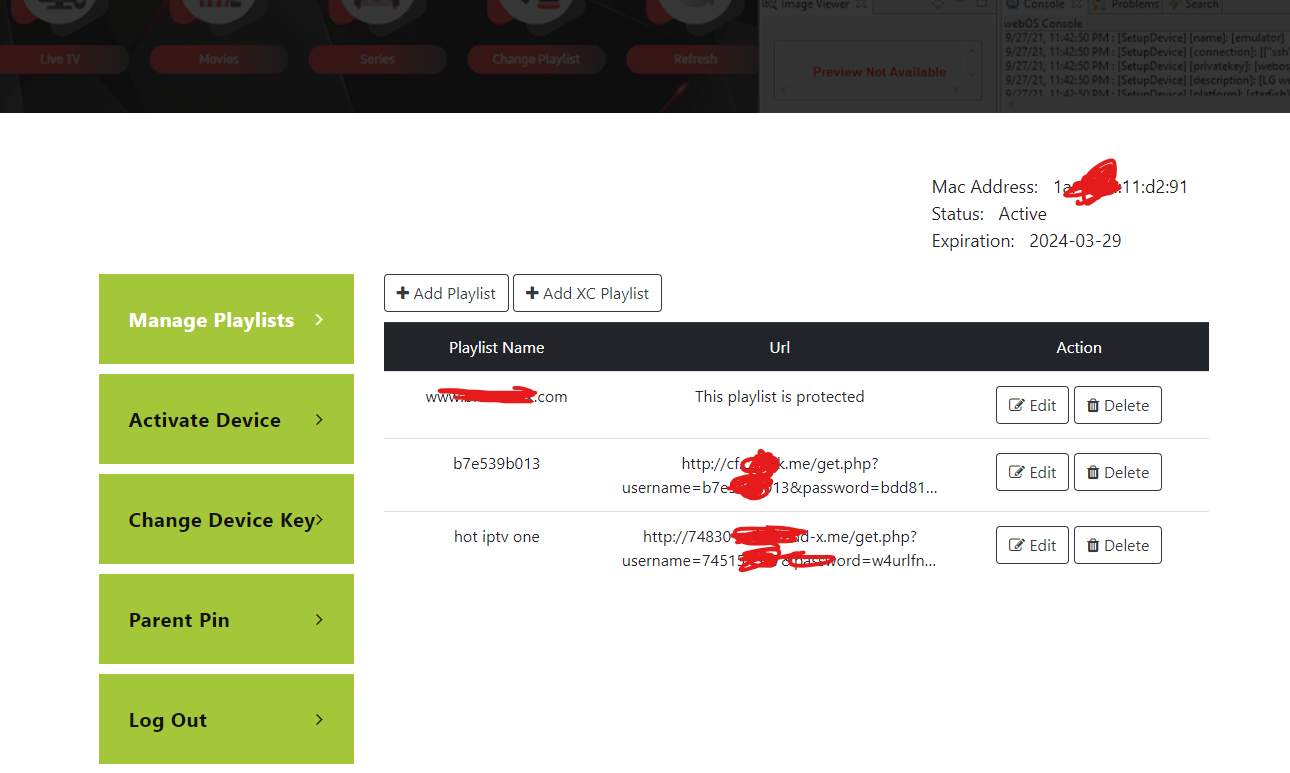Delete the hot iptv one playlist
Viewport: 1290px width, 773px height.
[x=1118, y=545]
